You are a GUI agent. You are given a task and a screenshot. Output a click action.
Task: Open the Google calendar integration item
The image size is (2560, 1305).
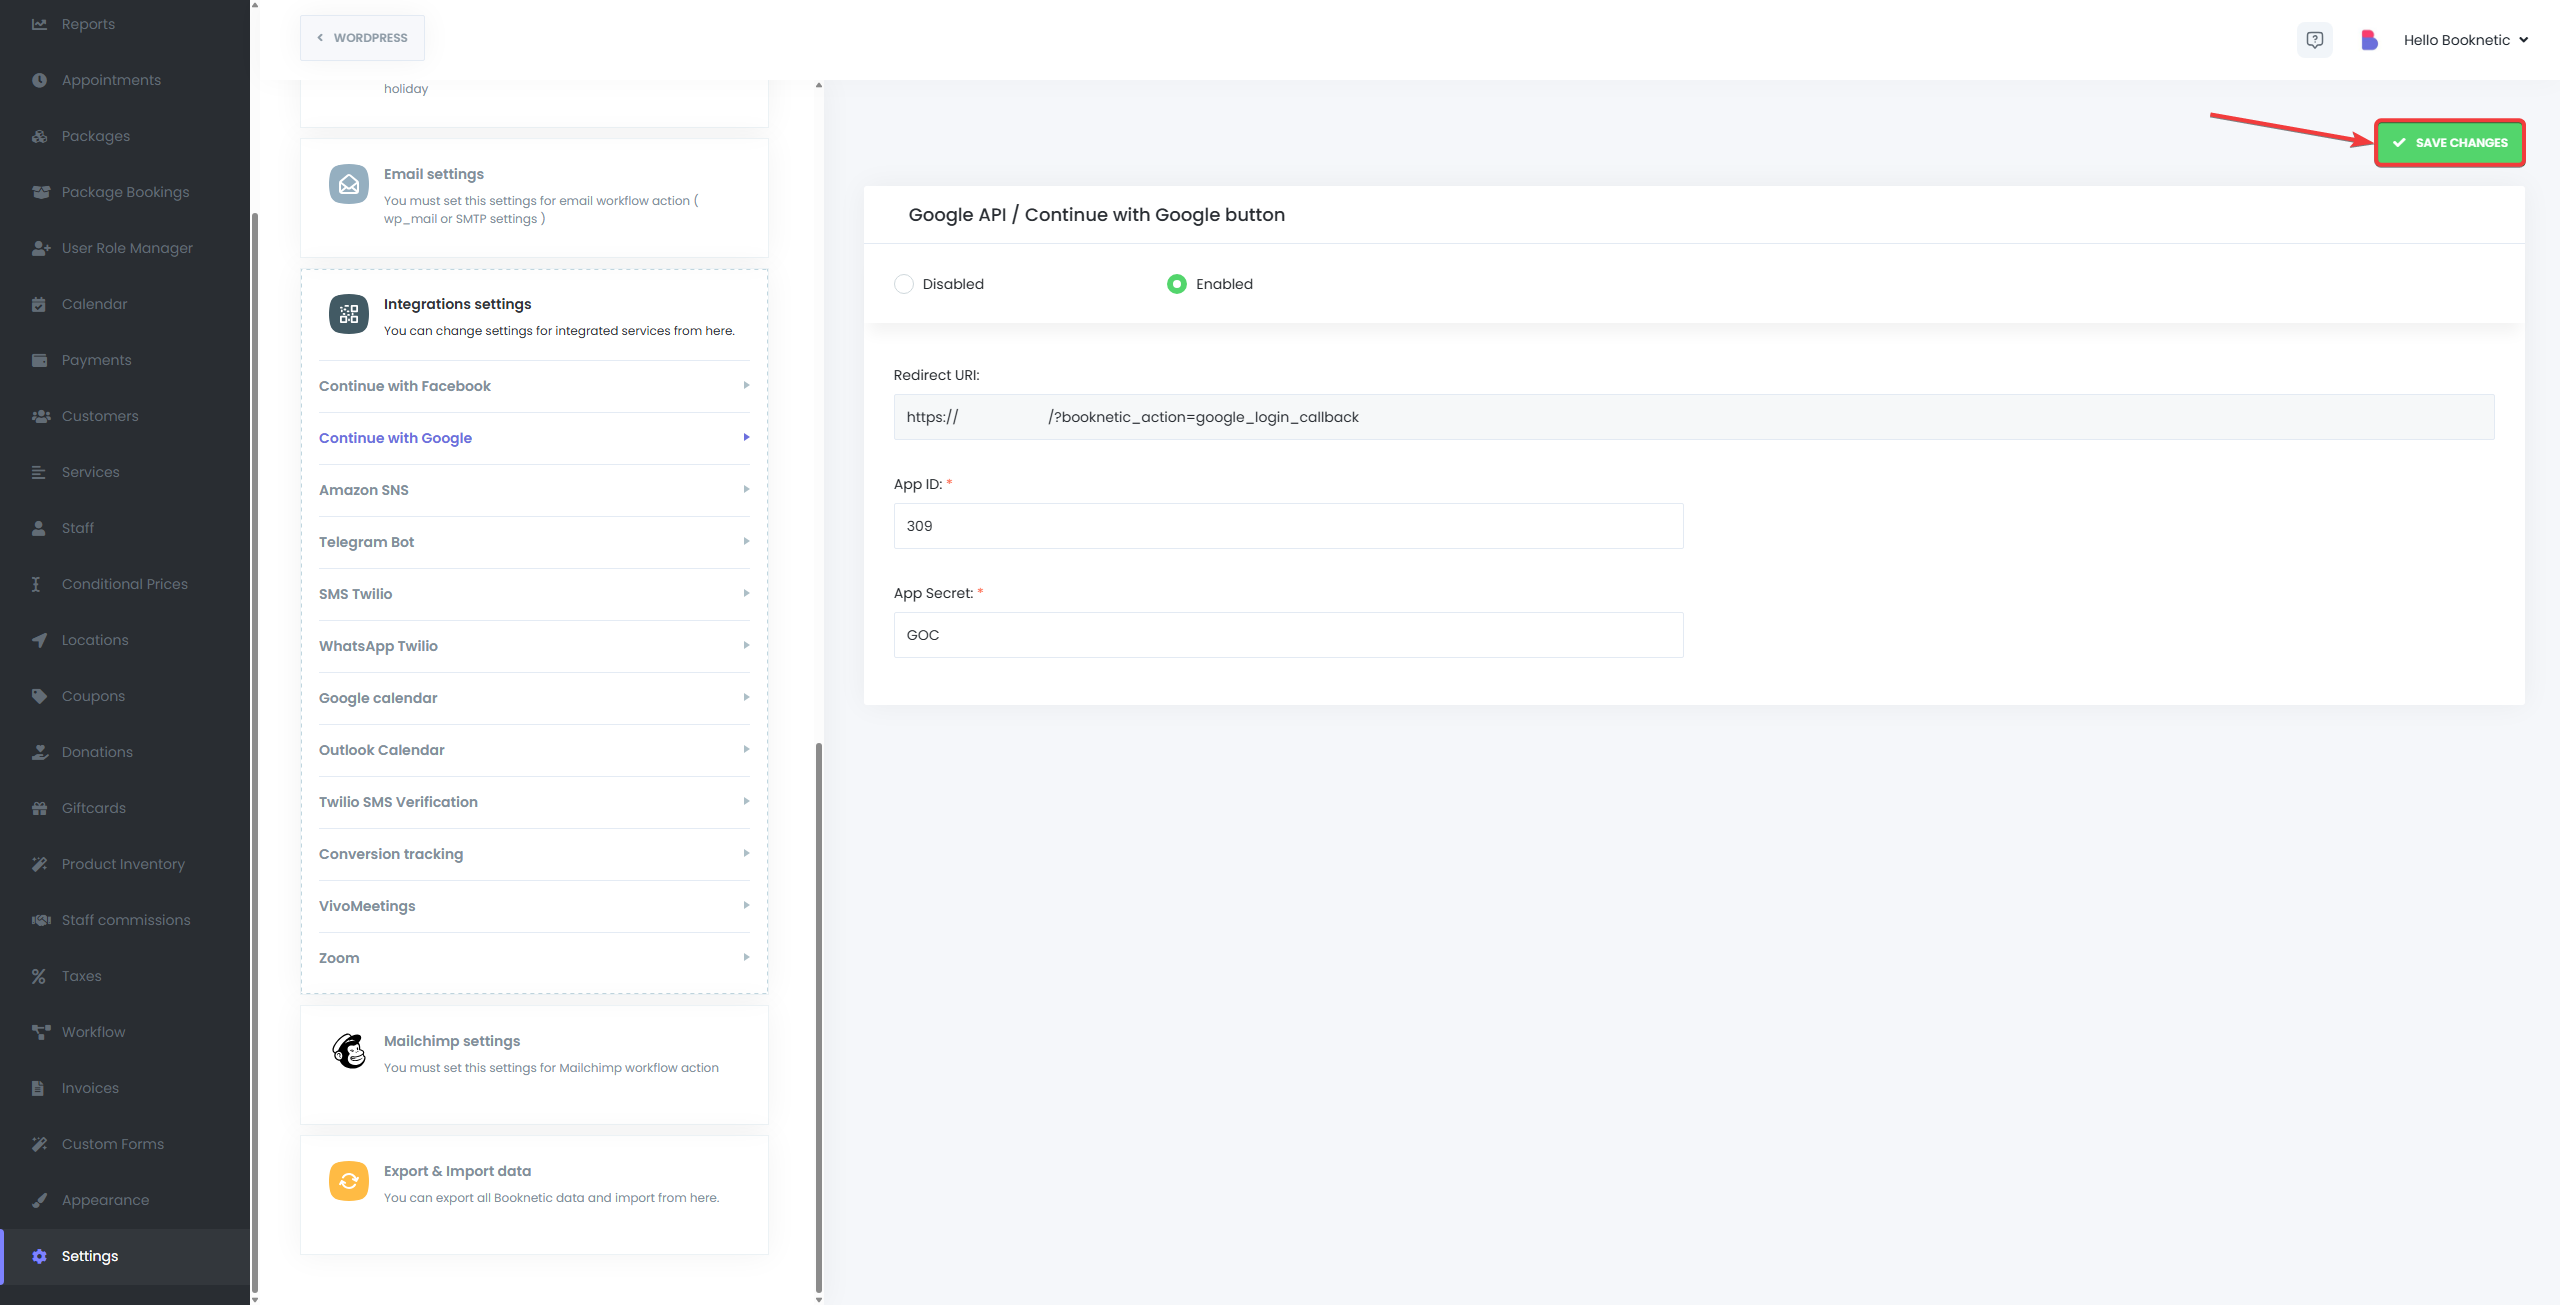coord(534,698)
